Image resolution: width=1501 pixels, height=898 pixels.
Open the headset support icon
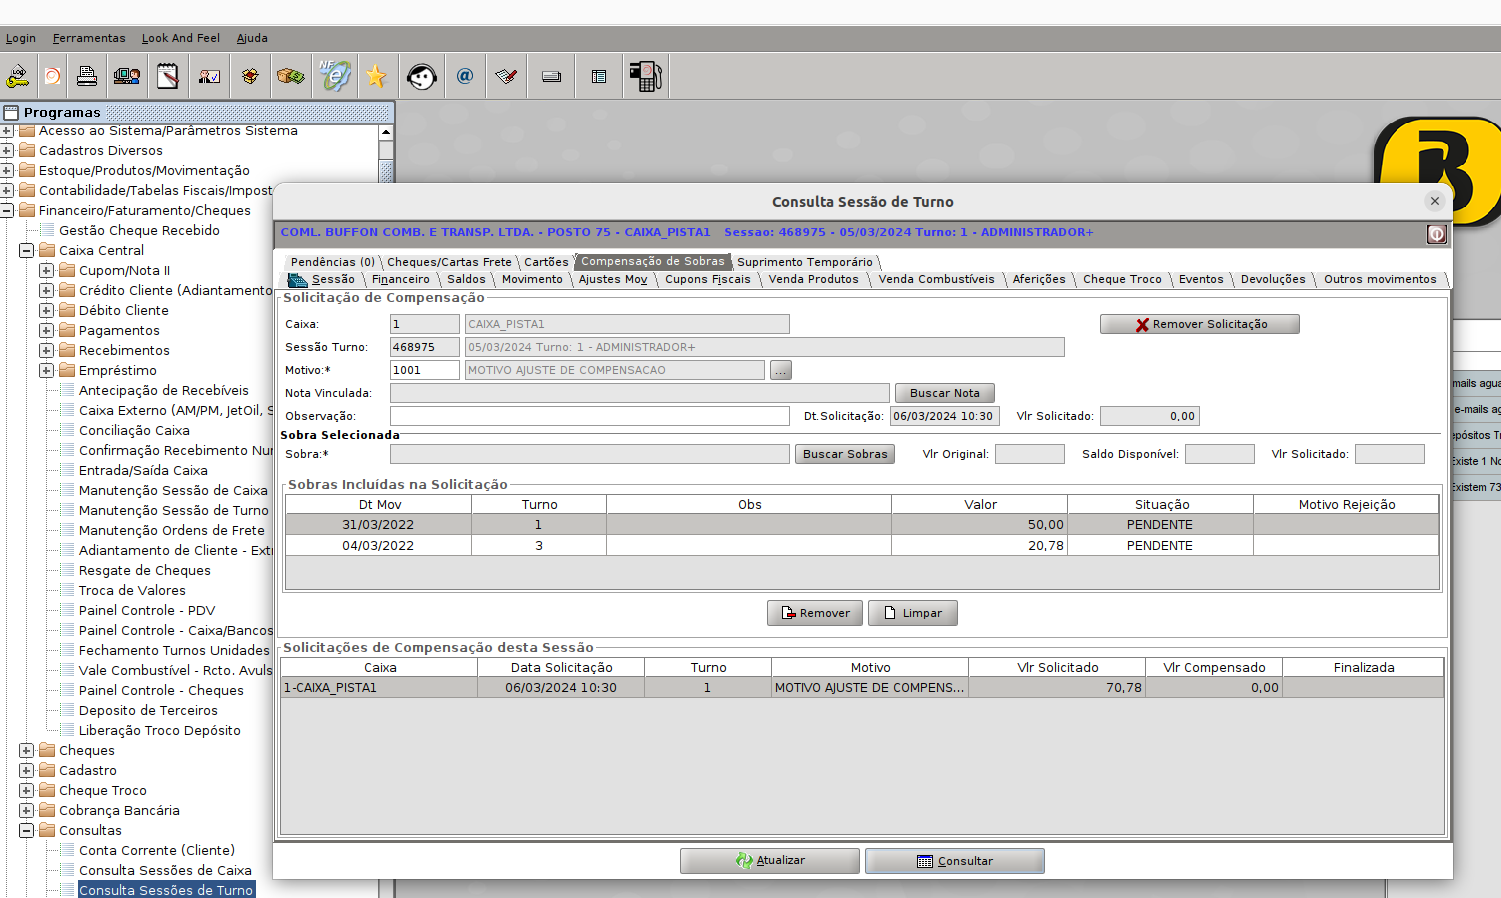422,76
